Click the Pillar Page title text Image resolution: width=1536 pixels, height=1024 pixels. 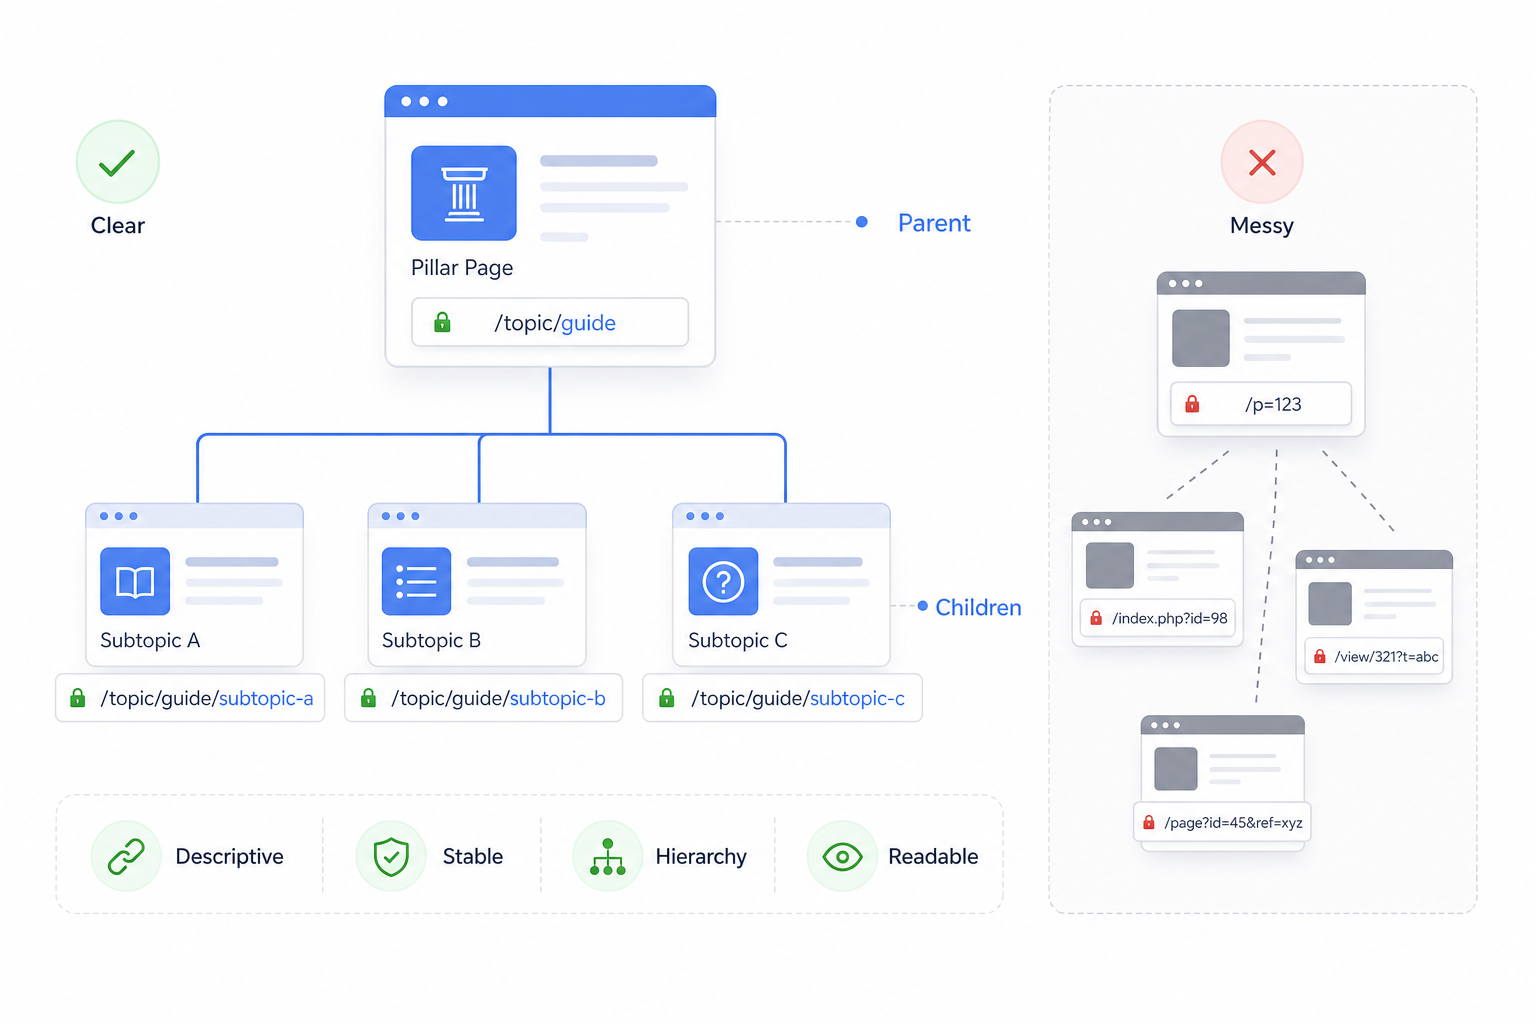click(x=462, y=268)
